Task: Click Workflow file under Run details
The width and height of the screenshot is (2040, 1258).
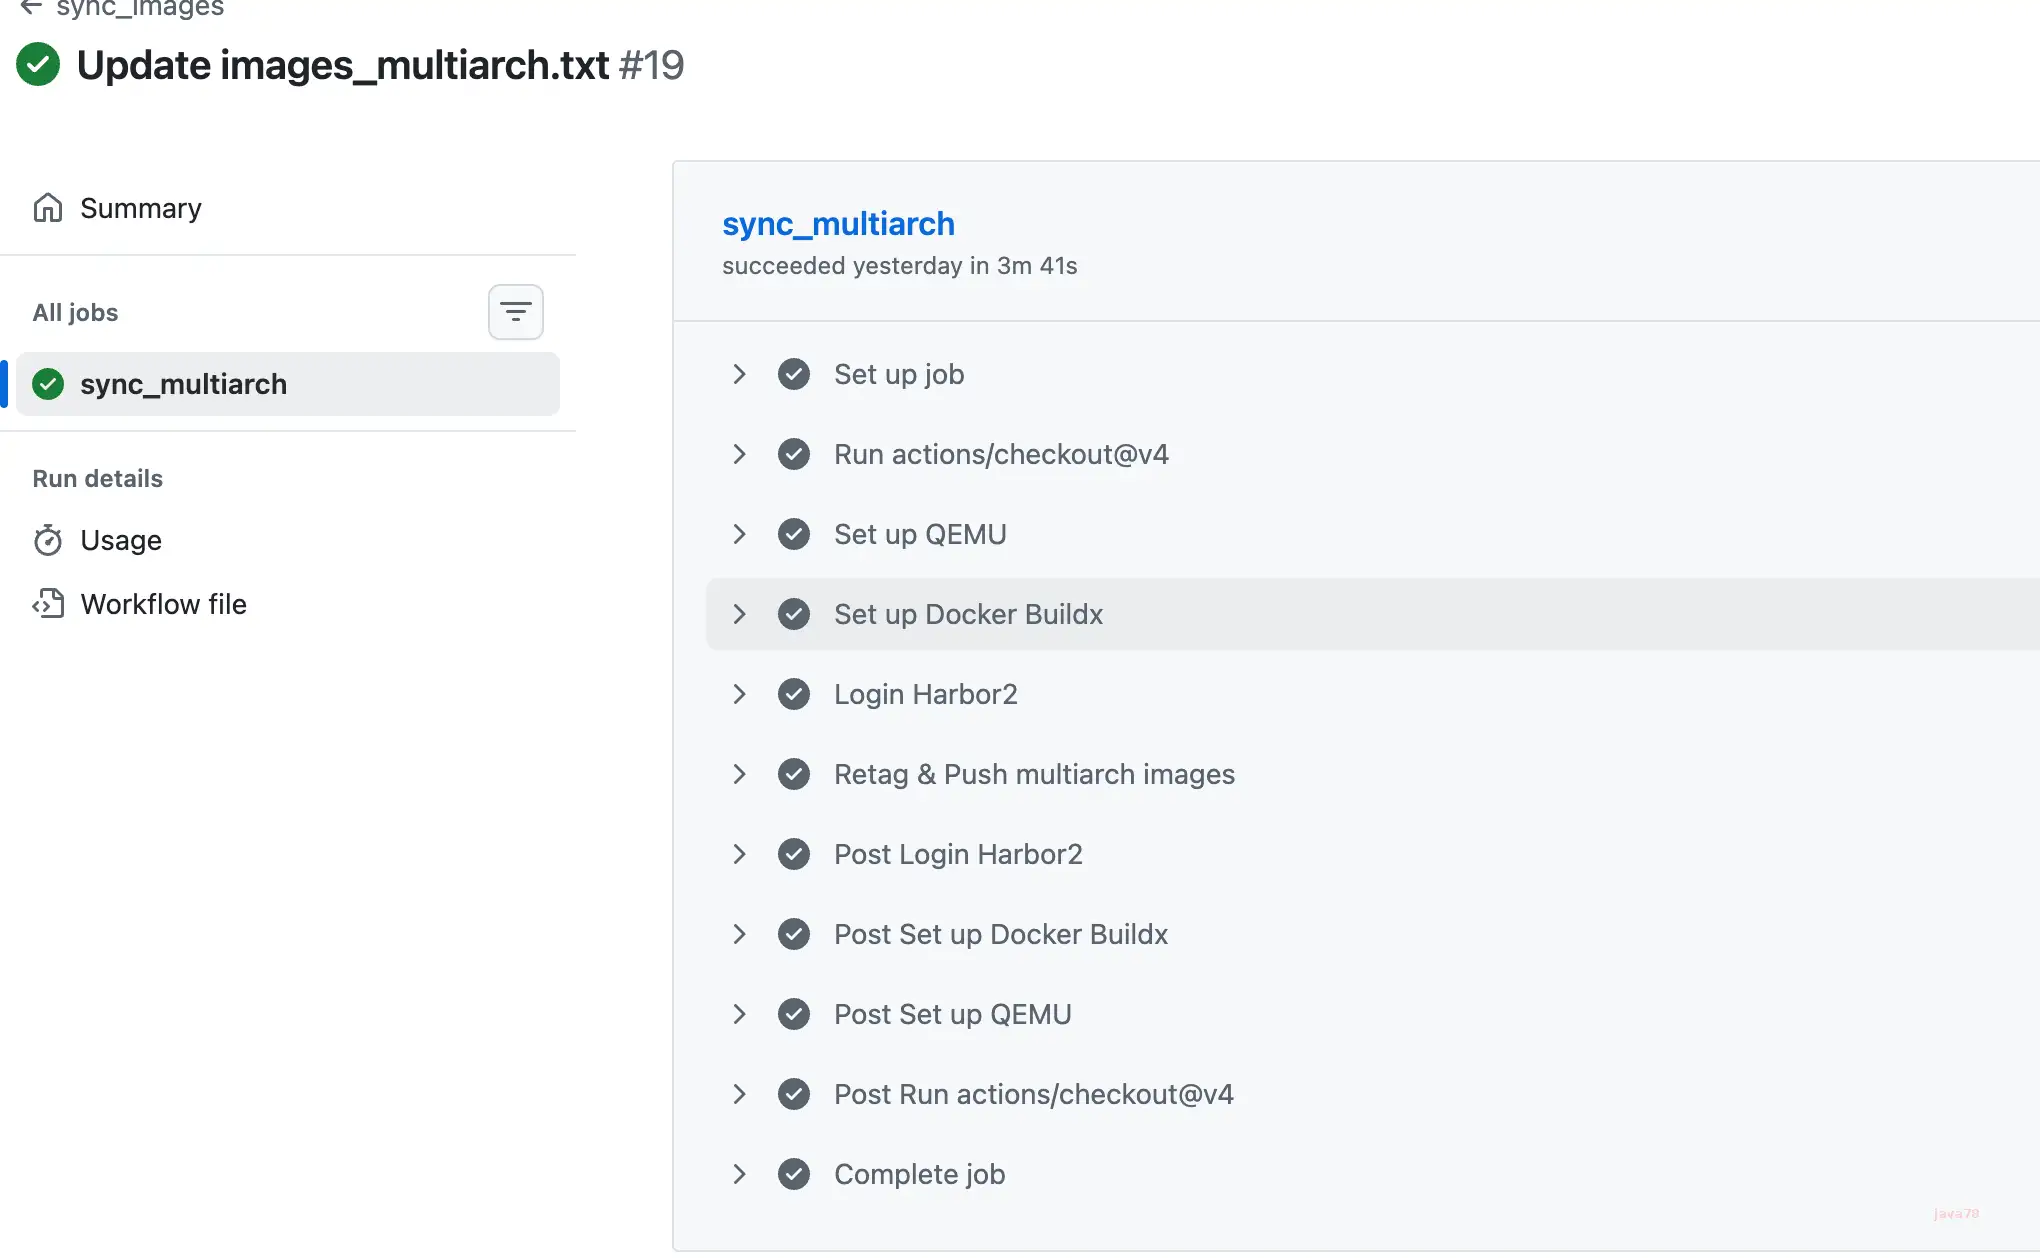Action: 163,604
